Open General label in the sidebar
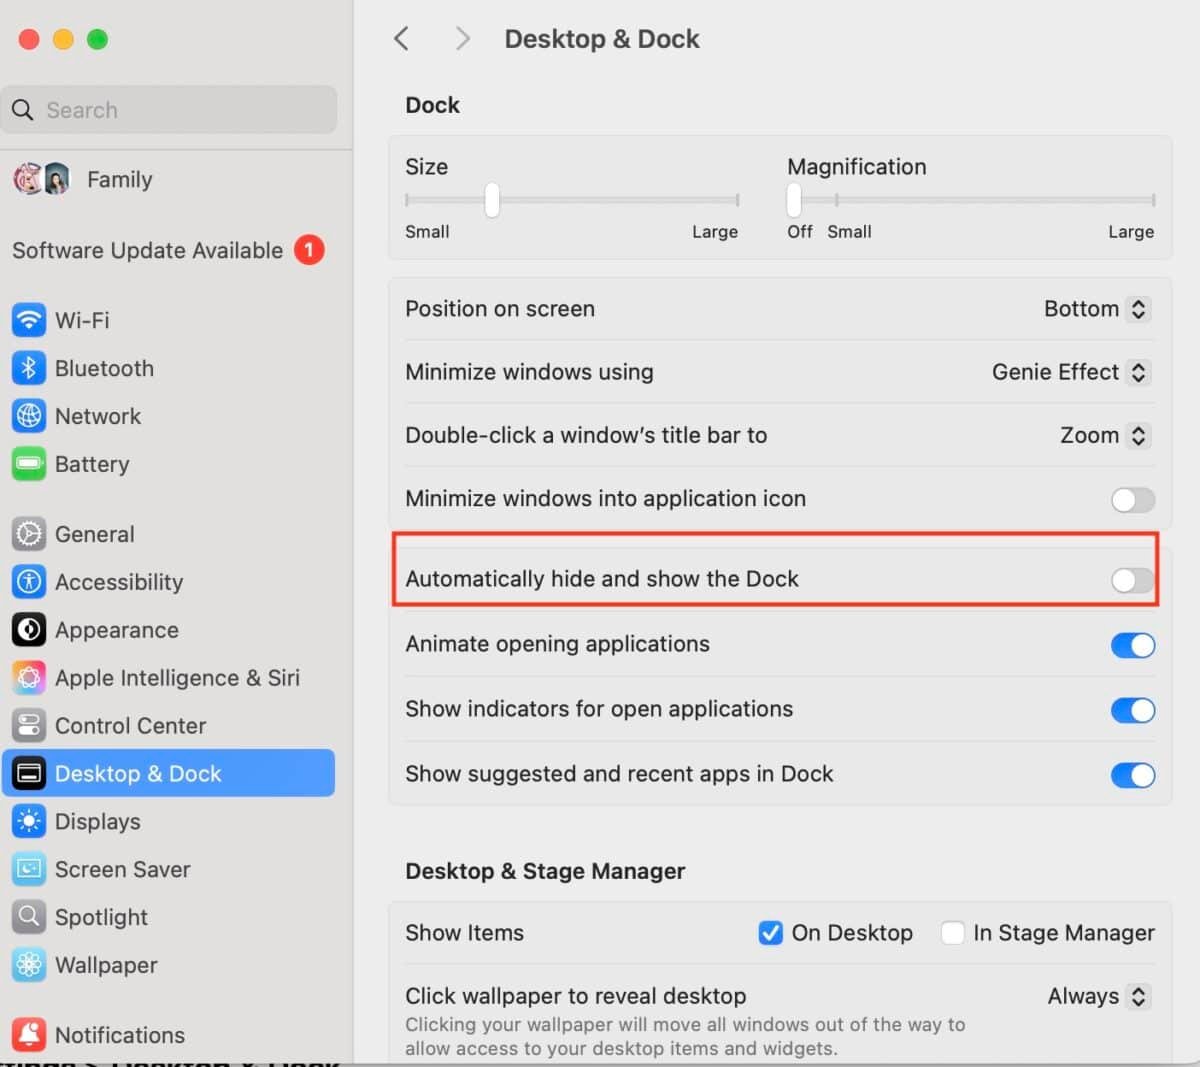Screen dimensions: 1200x1067 [x=94, y=534]
